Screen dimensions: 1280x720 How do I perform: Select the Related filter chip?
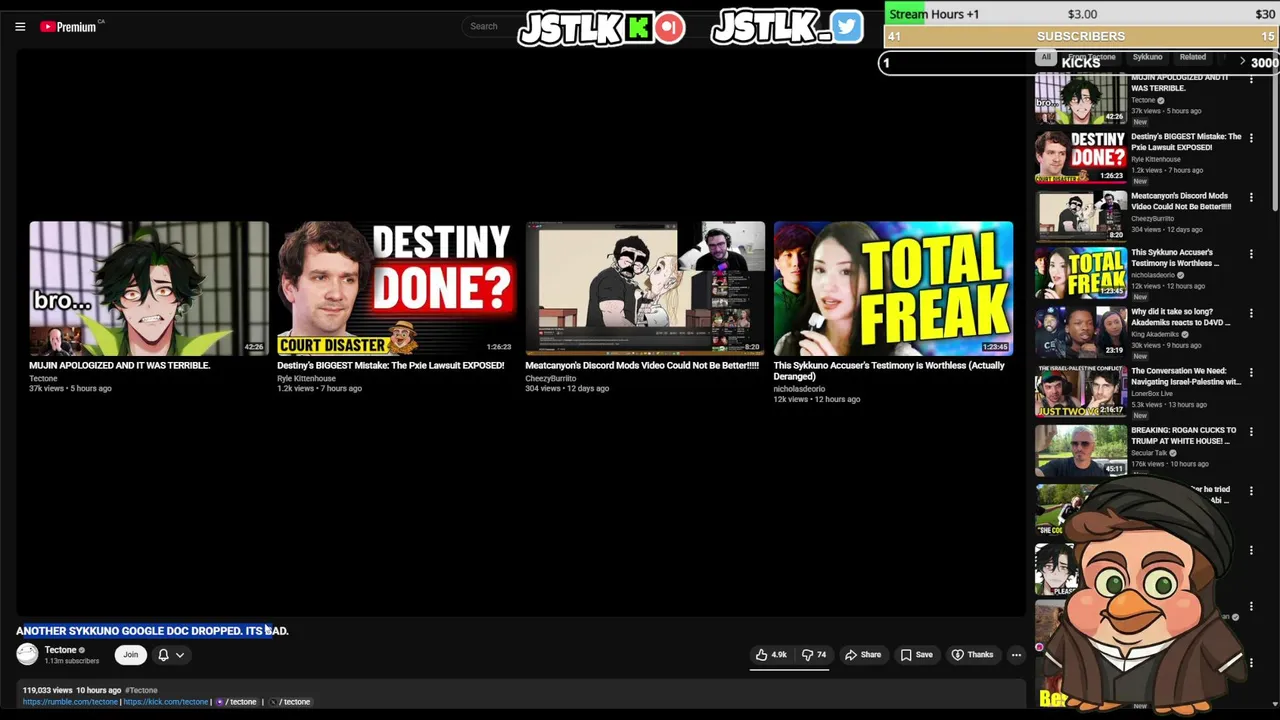tap(1192, 57)
